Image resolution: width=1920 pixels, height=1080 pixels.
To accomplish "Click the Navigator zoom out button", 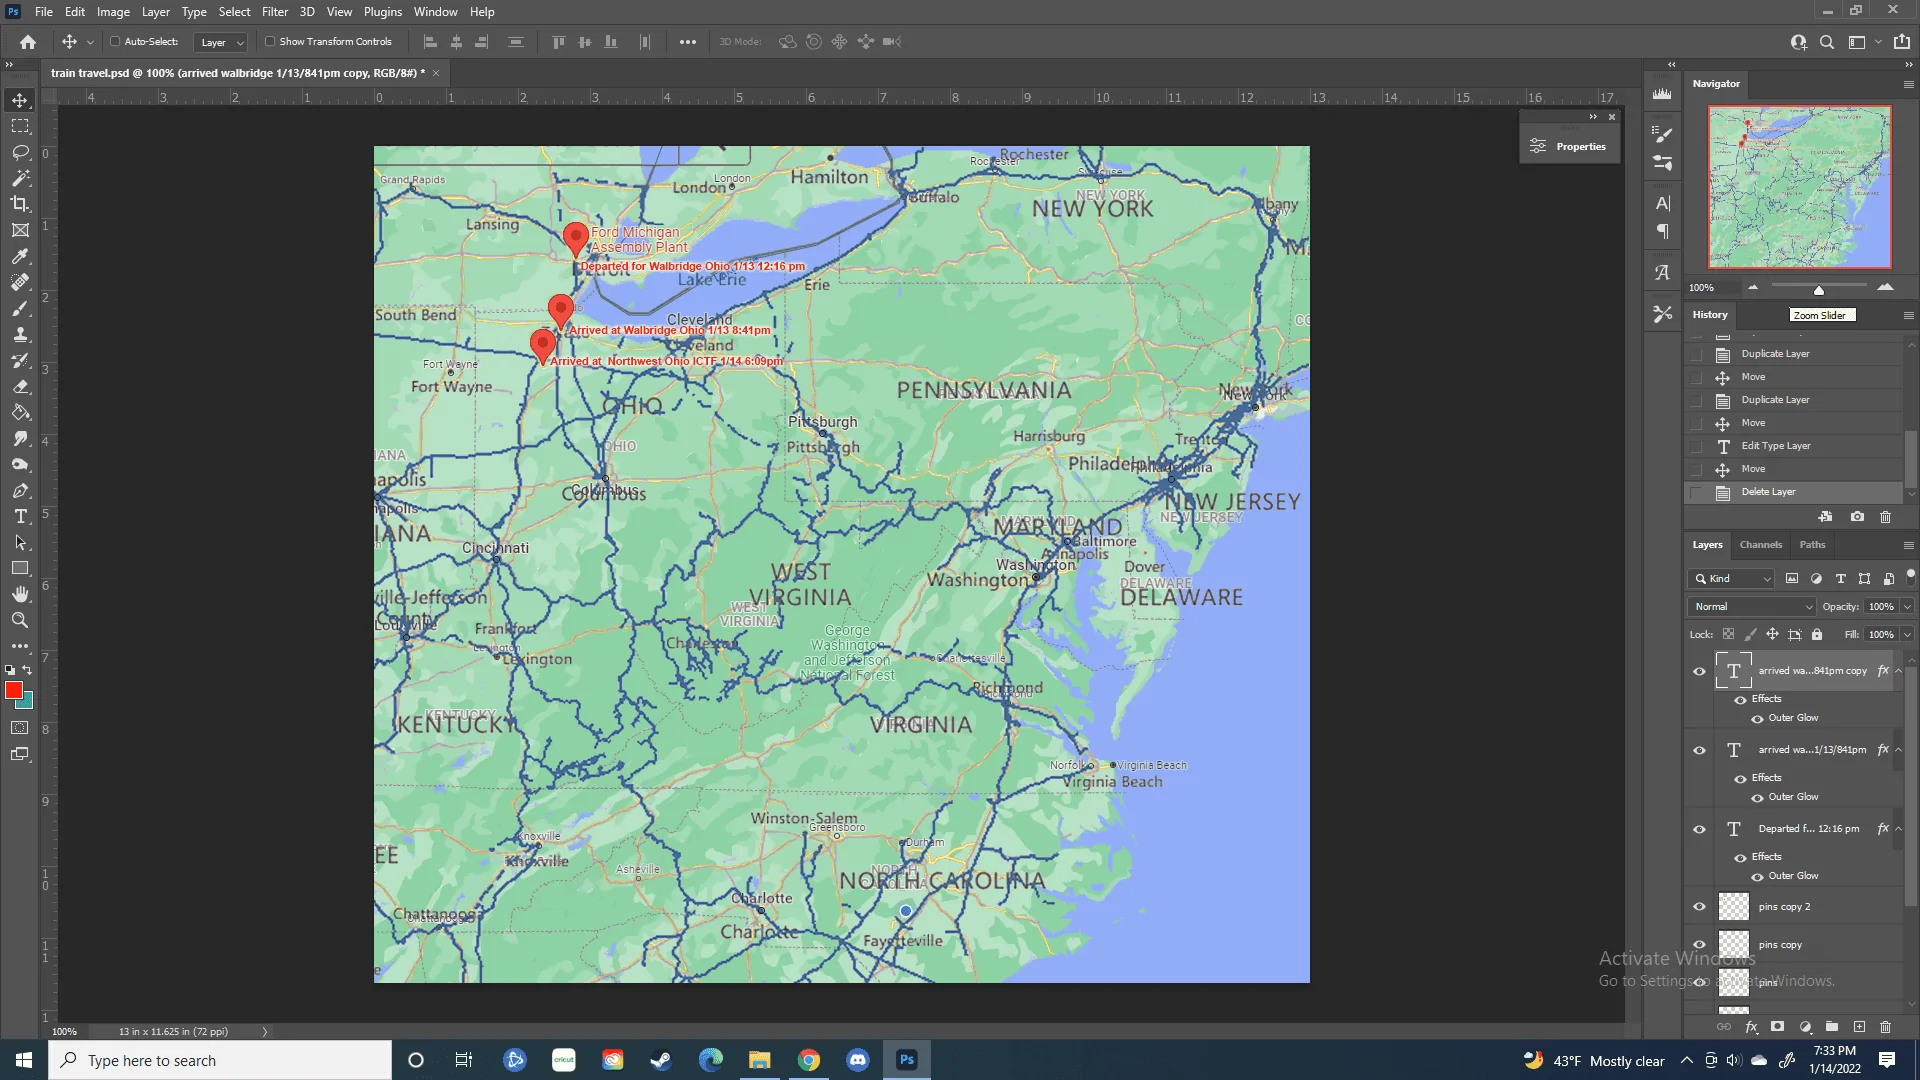I will click(1753, 288).
